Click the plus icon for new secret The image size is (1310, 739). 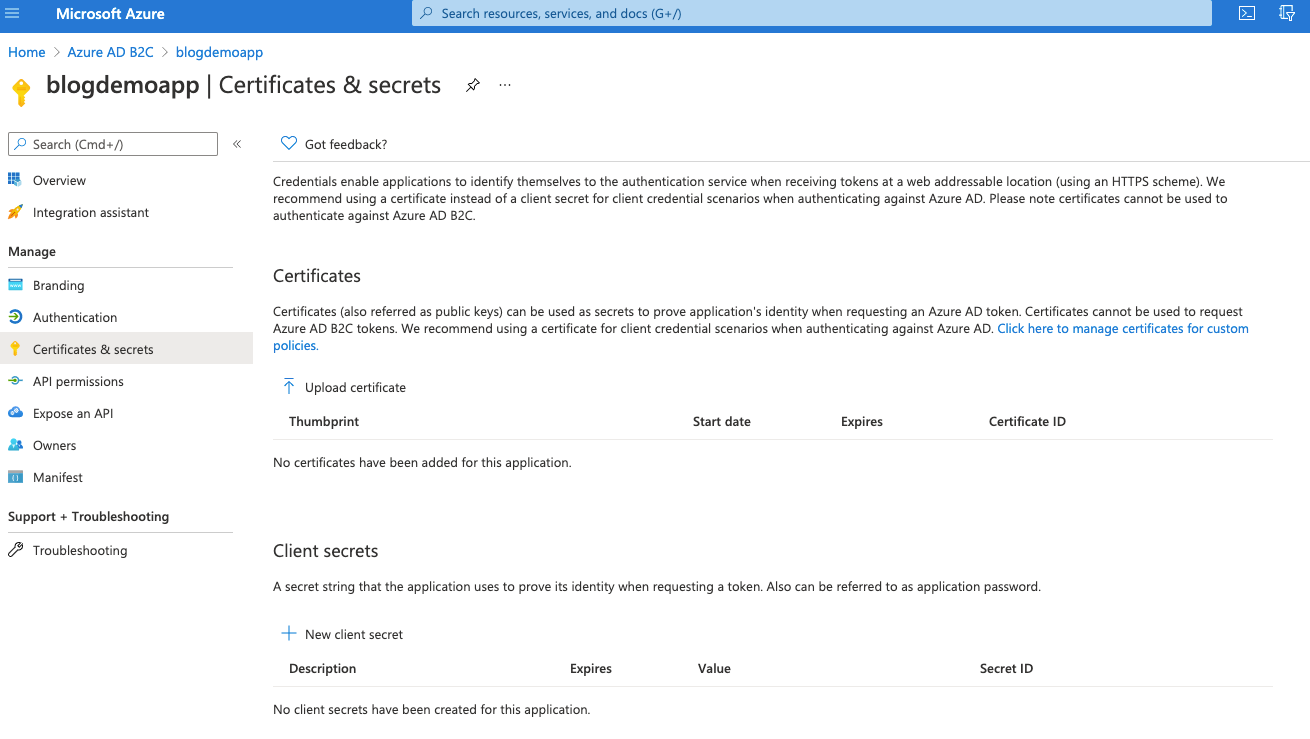tap(289, 634)
